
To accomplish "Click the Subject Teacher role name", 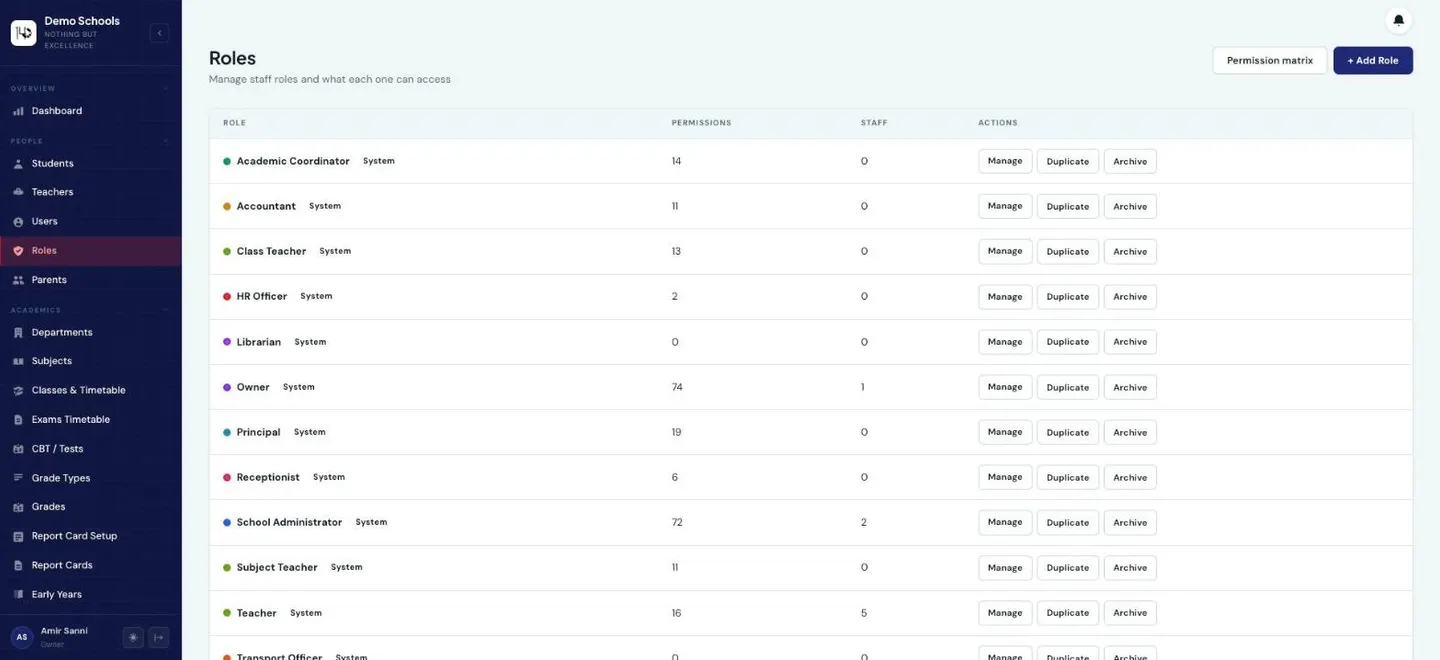I will point(277,567).
